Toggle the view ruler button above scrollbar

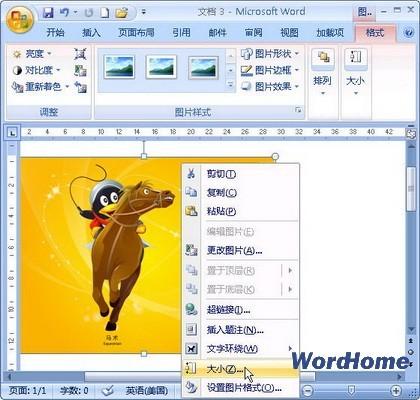411,134
